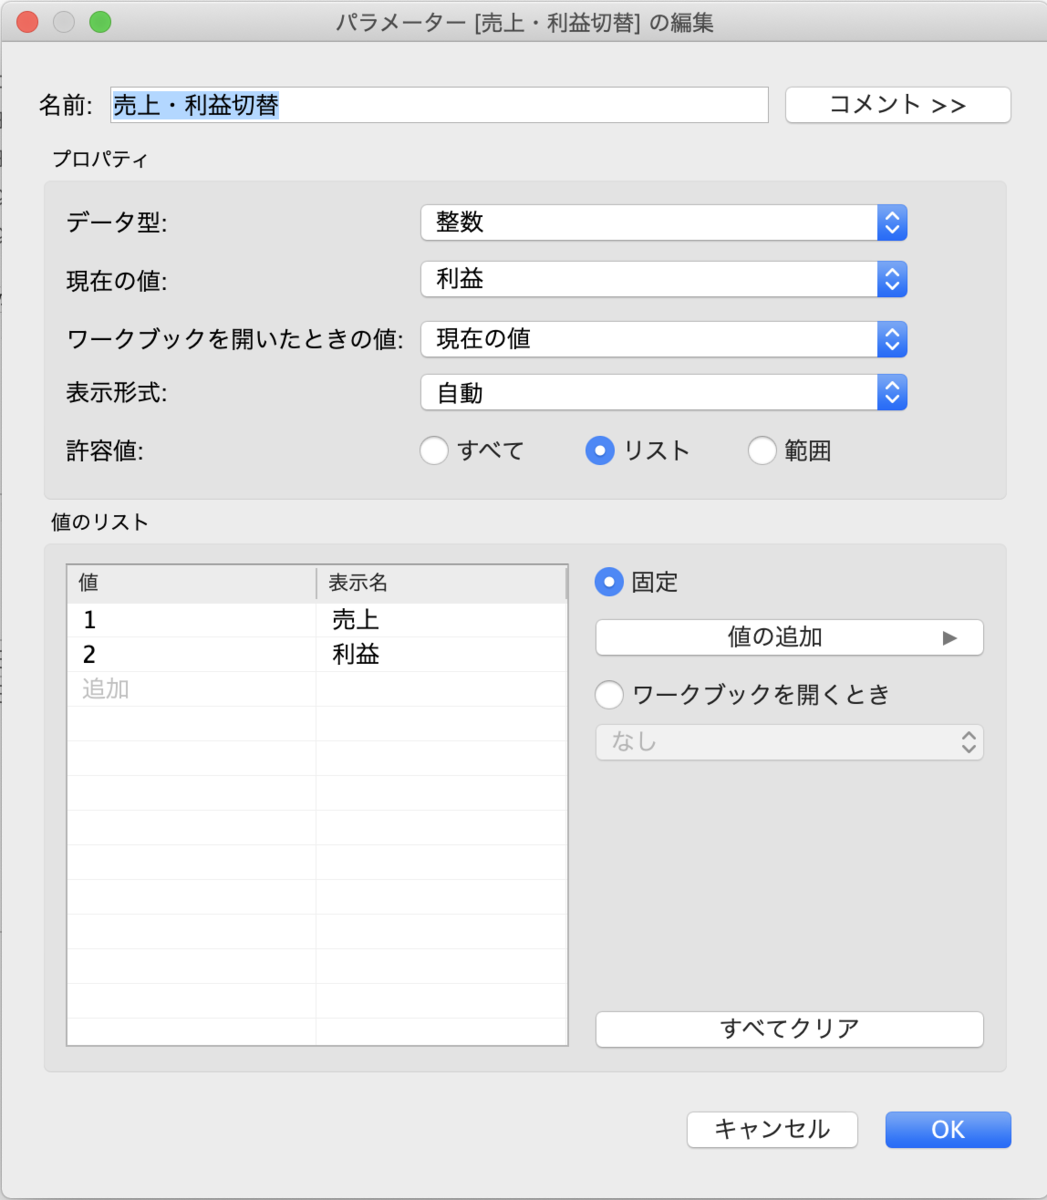Open the コメント >> section

898,105
